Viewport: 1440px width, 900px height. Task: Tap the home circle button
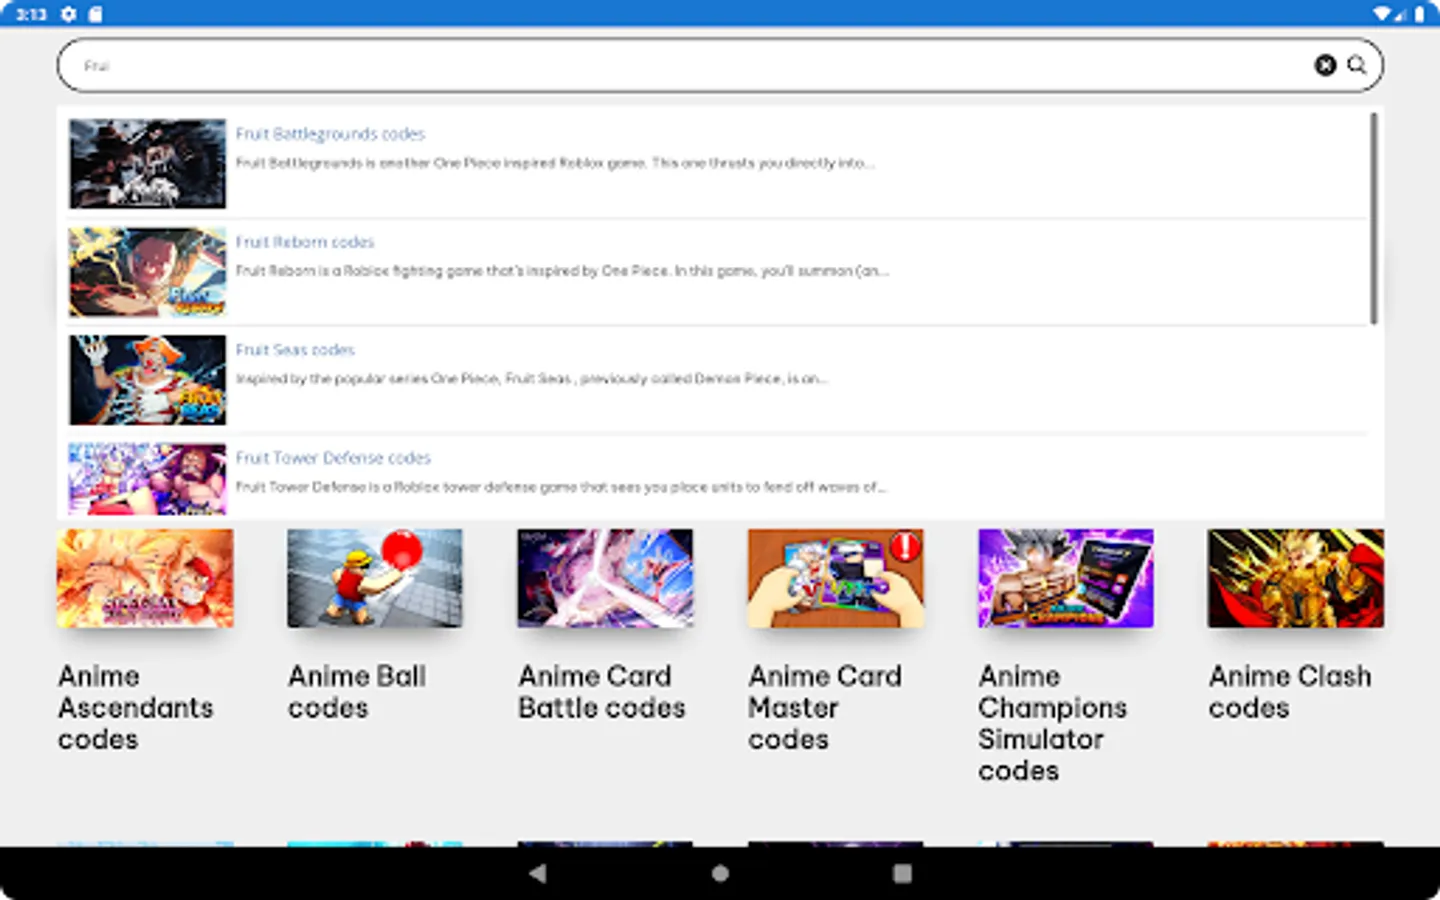[x=719, y=872]
